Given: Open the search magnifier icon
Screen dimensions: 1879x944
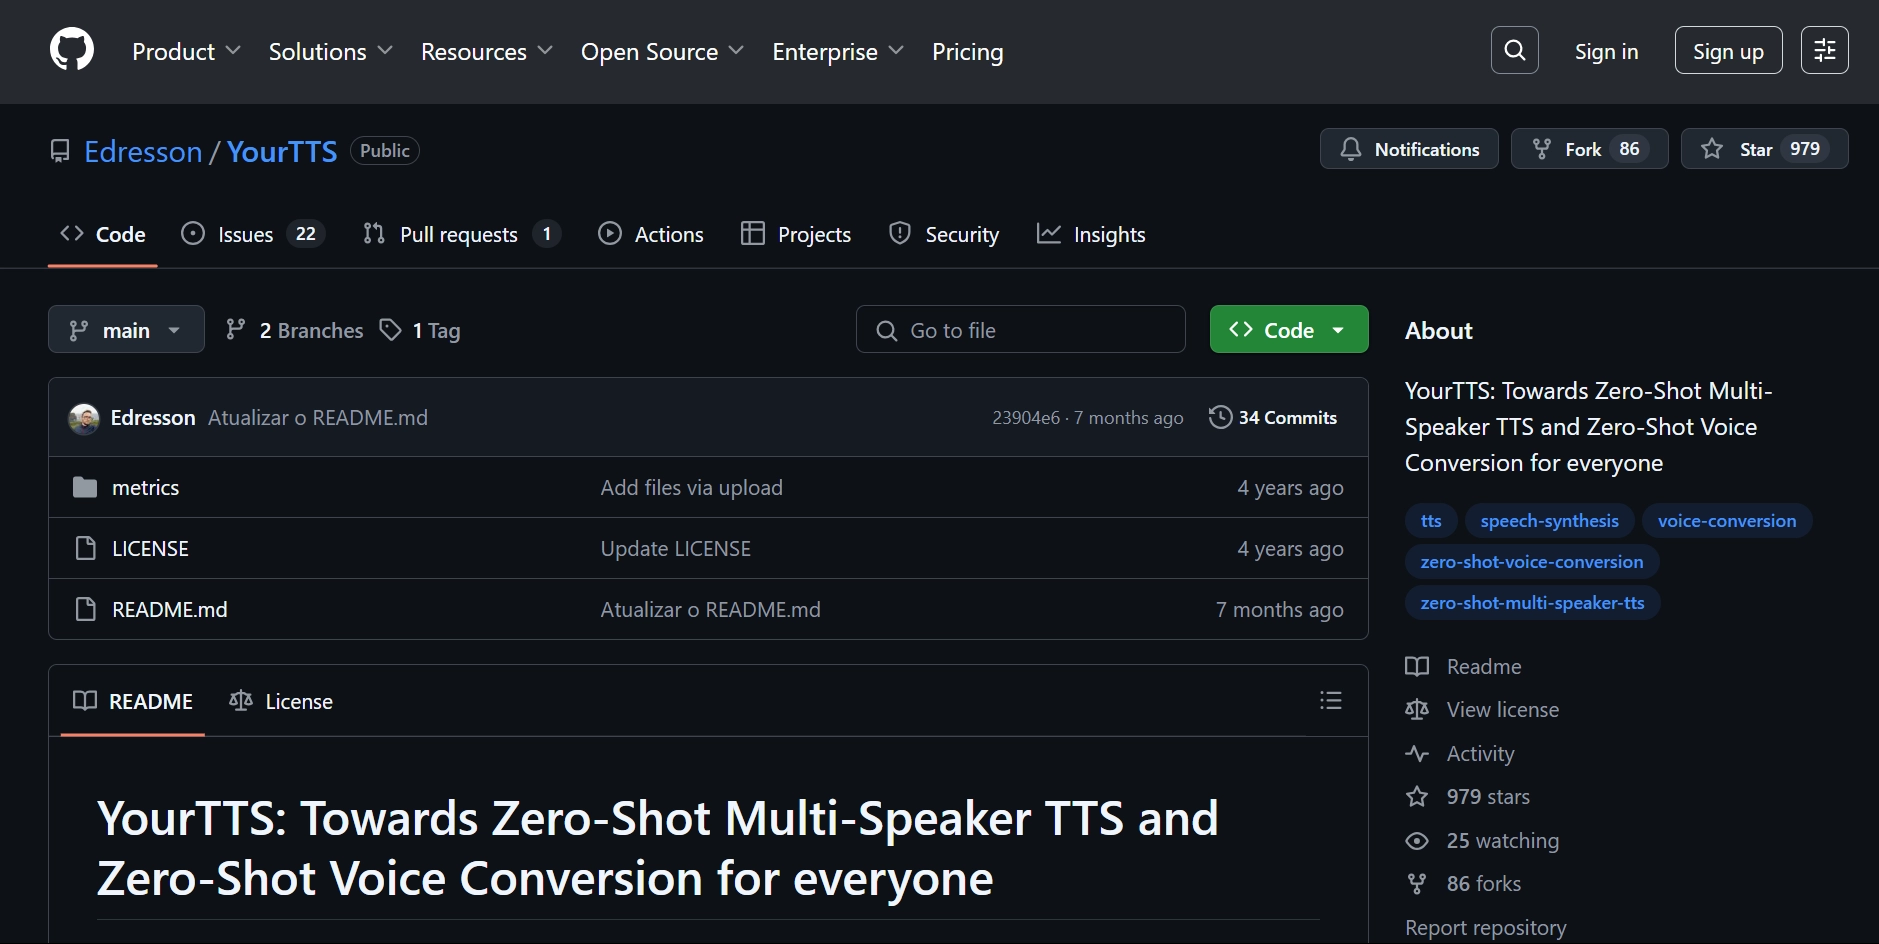Looking at the screenshot, I should [x=1513, y=49].
